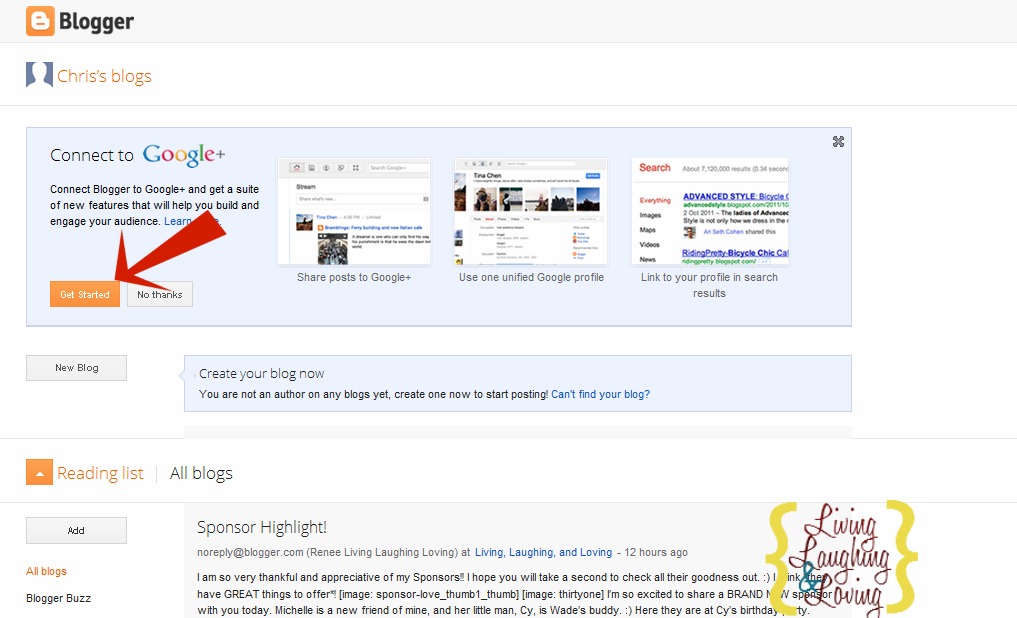Select Blogger Buzz in the sidebar
The height and width of the screenshot is (618, 1017).
58,598
